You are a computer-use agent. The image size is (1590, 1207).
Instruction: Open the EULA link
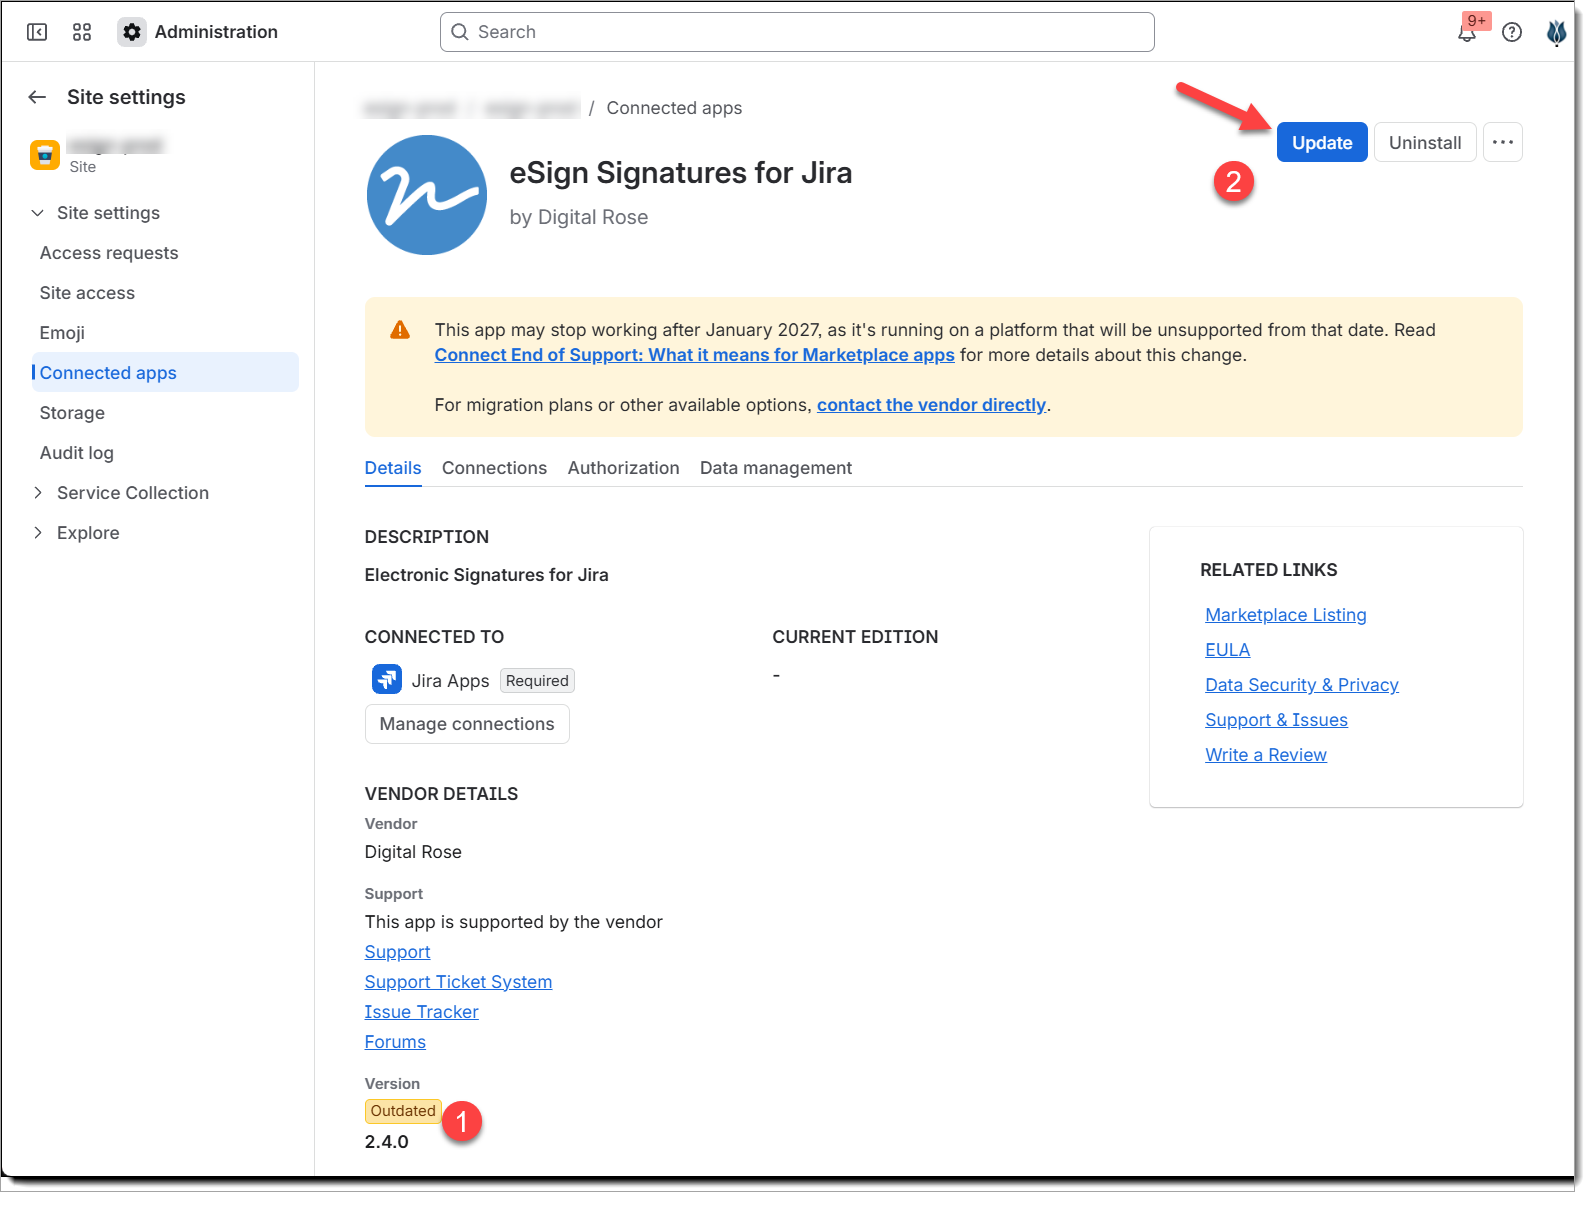(x=1228, y=650)
